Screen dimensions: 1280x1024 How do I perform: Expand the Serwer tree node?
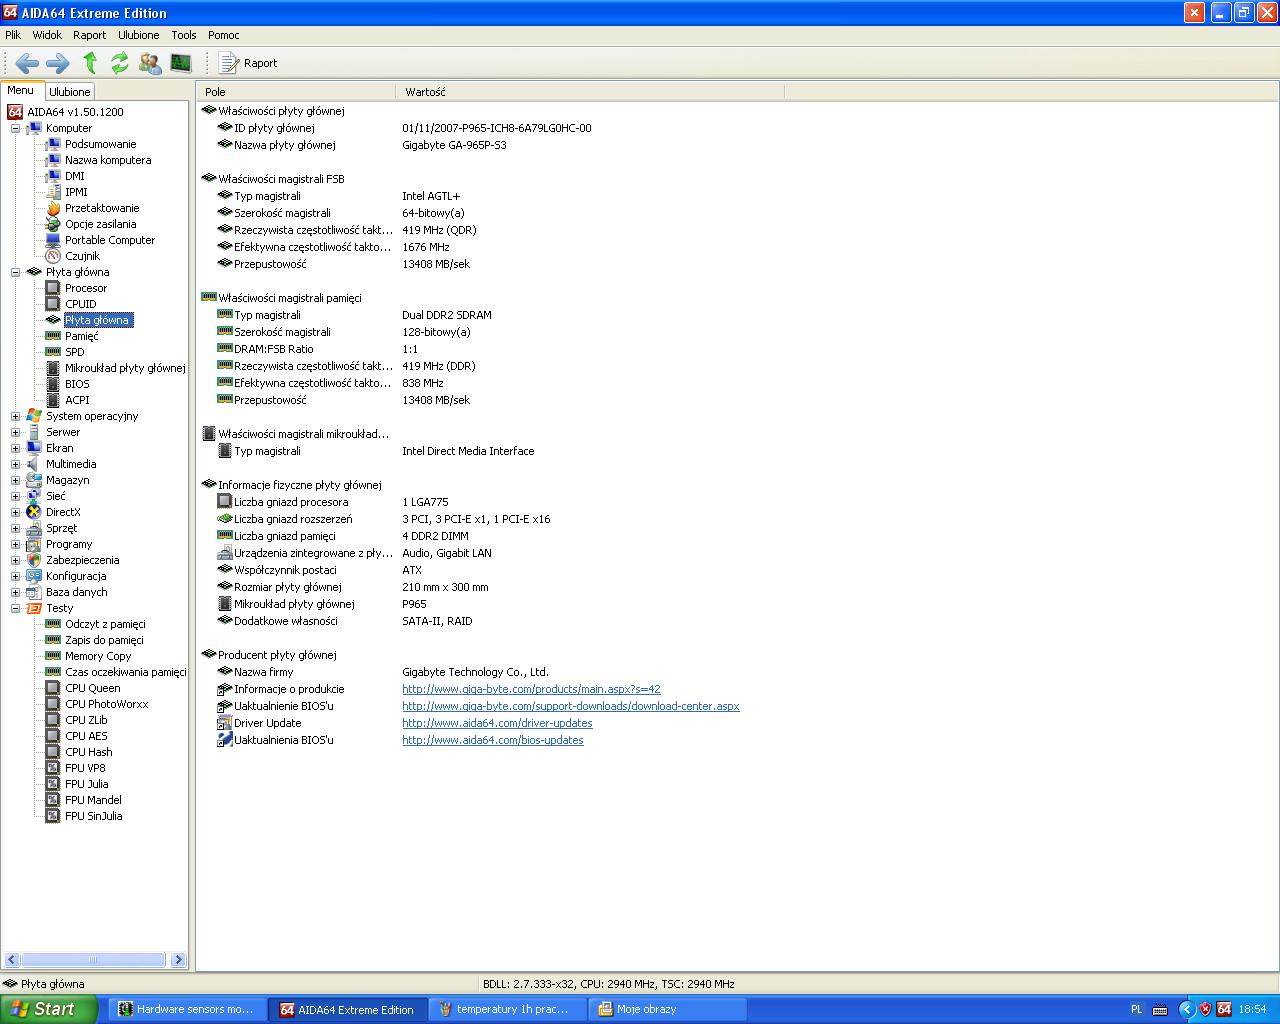coord(15,432)
